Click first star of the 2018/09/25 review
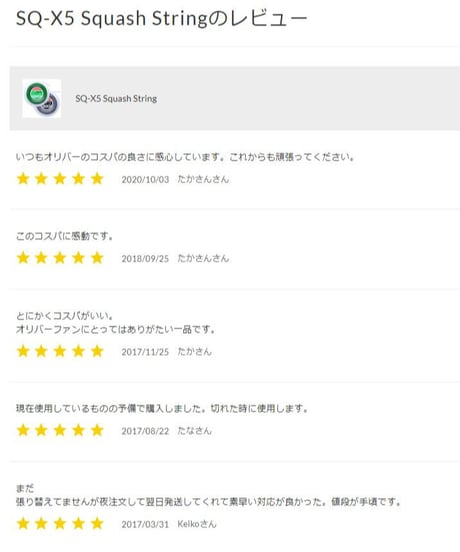This screenshot has height=552, width=460. [23, 258]
